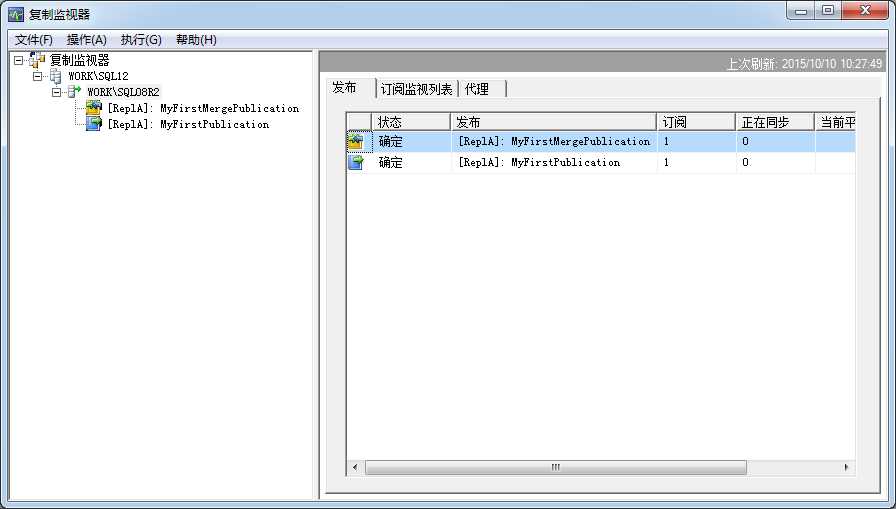Click 确定 status in MyFirstMergePublication row
Image resolution: width=896 pixels, height=509 pixels.
coord(391,142)
